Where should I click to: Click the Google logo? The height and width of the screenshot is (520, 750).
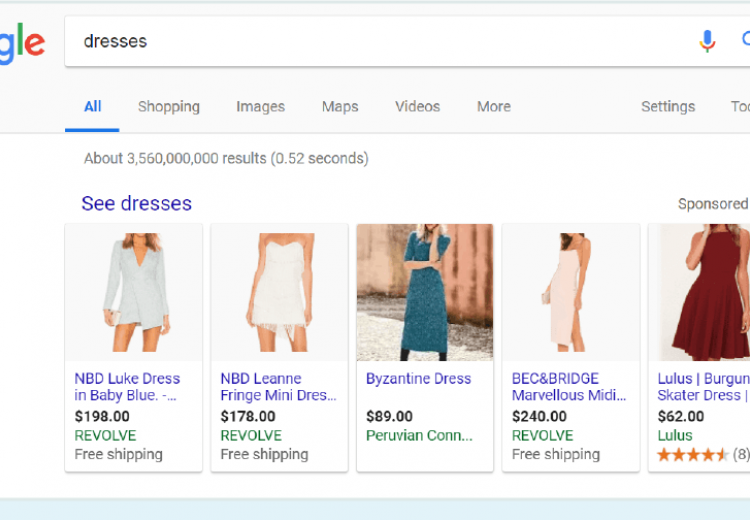[x=22, y=44]
